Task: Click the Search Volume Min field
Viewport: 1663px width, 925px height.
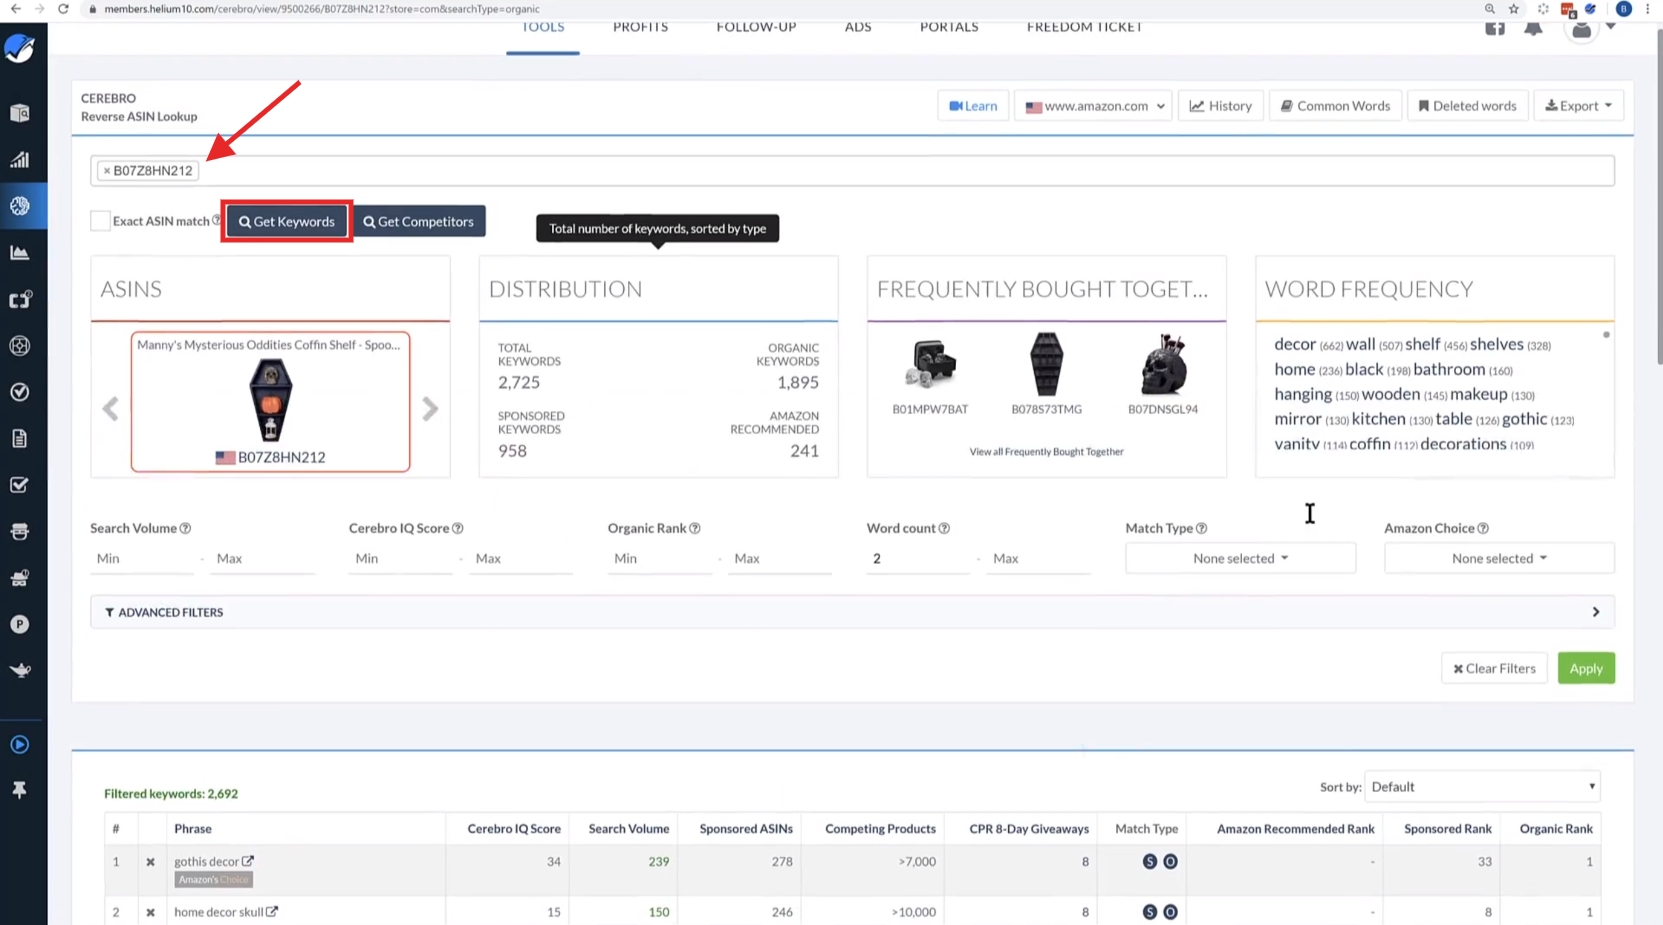Action: [x=142, y=559]
